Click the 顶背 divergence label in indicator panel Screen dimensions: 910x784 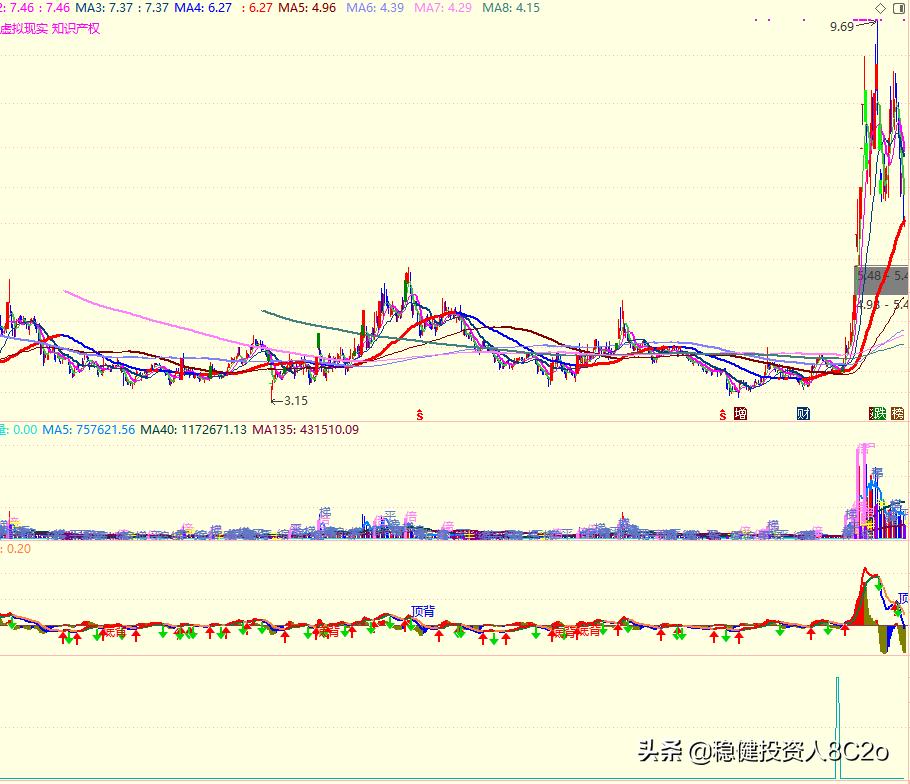coord(423,610)
